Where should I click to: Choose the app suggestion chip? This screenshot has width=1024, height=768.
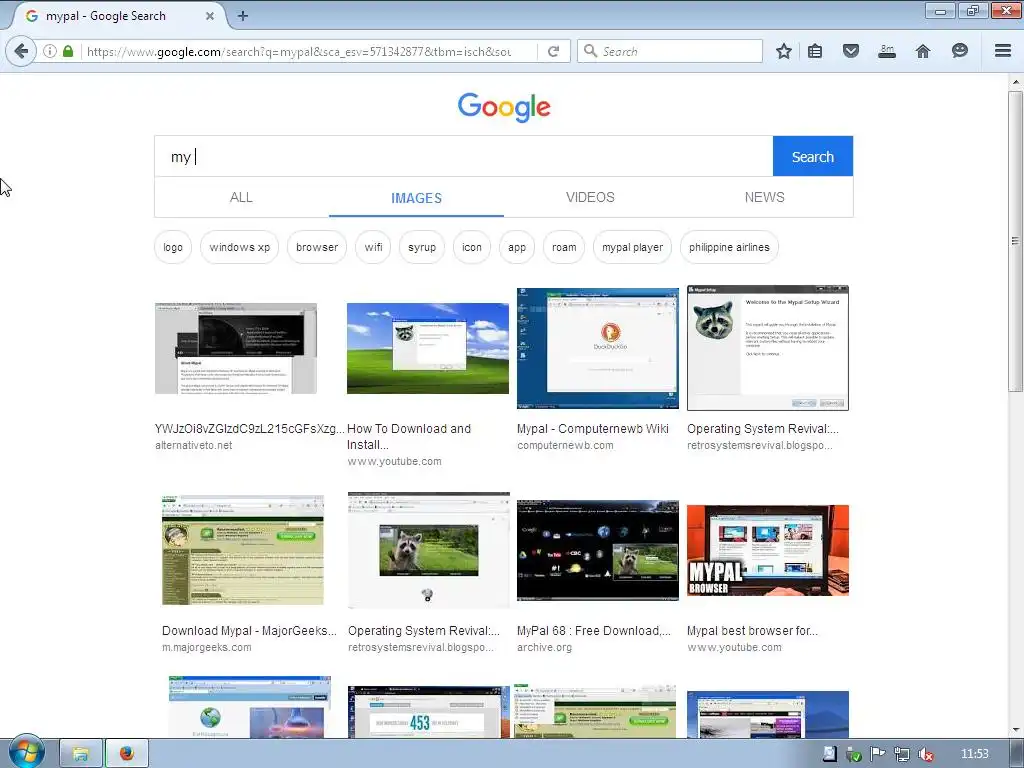[x=517, y=247]
